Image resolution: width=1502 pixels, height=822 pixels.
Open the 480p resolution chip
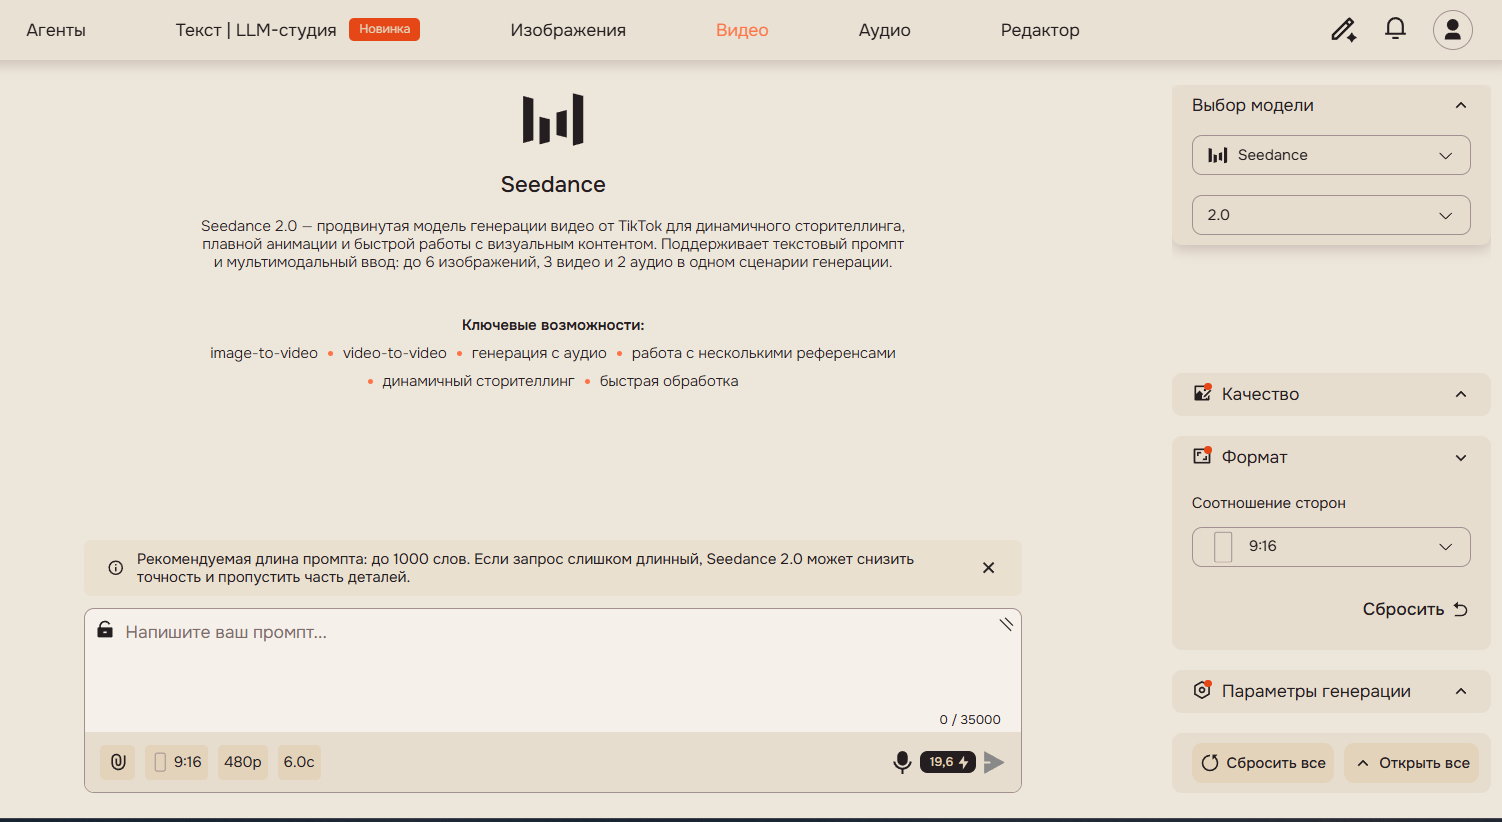point(243,762)
